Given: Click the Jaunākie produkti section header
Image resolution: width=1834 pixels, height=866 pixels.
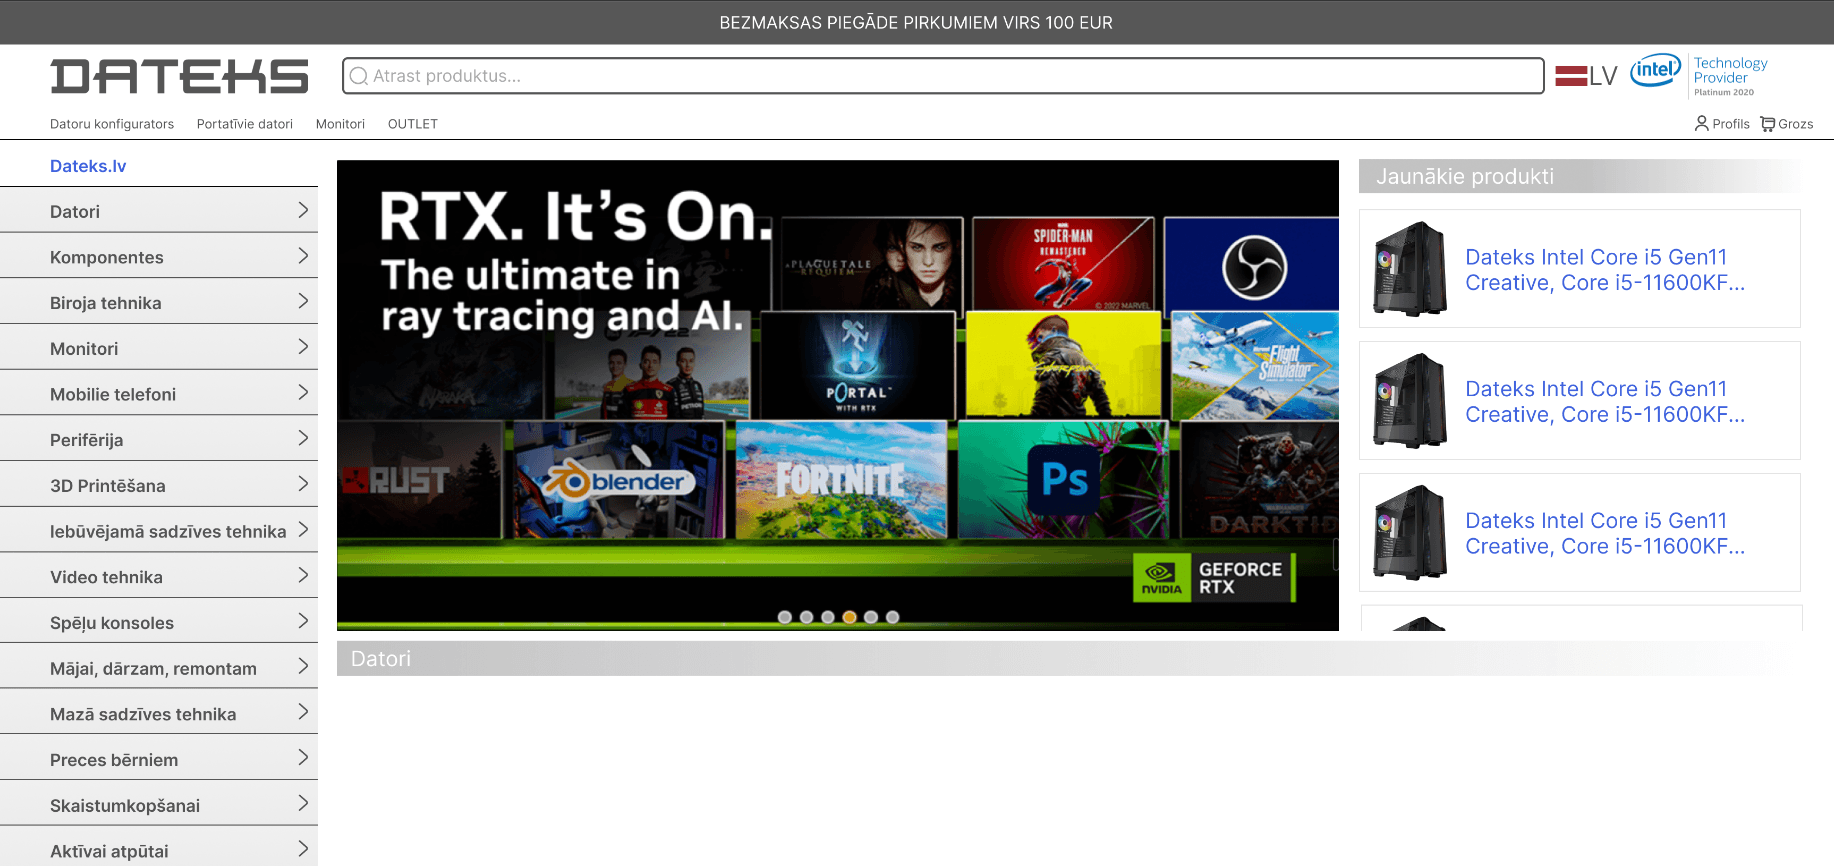Looking at the screenshot, I should [x=1580, y=176].
